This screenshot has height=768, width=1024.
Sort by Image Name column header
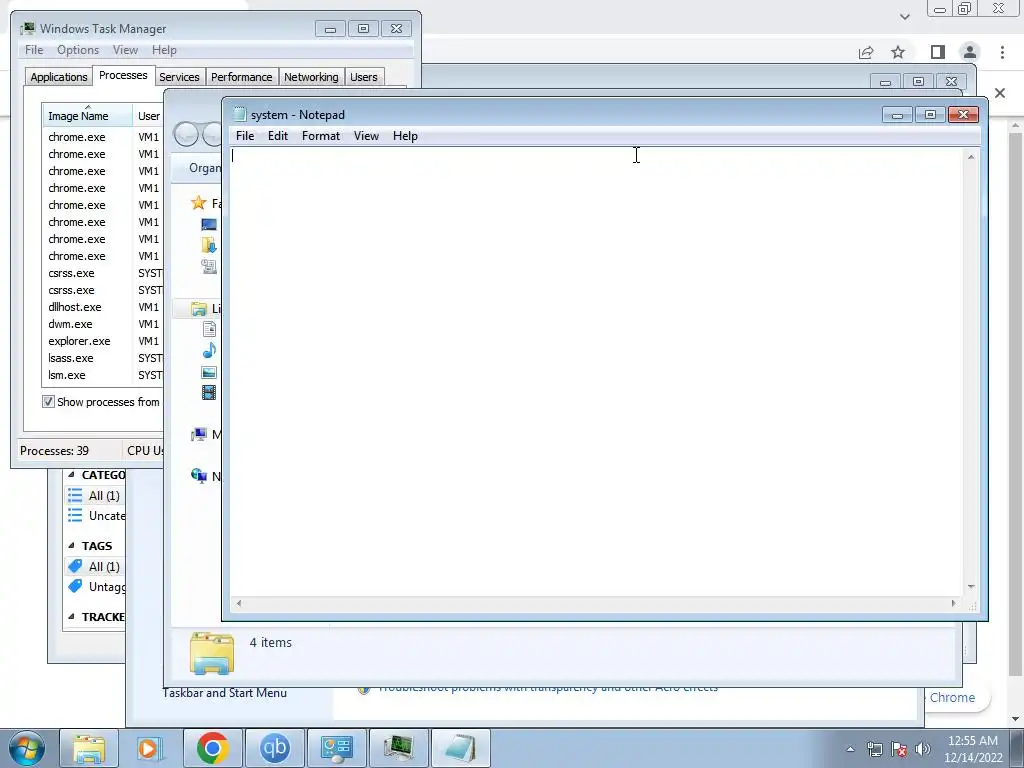(88, 116)
